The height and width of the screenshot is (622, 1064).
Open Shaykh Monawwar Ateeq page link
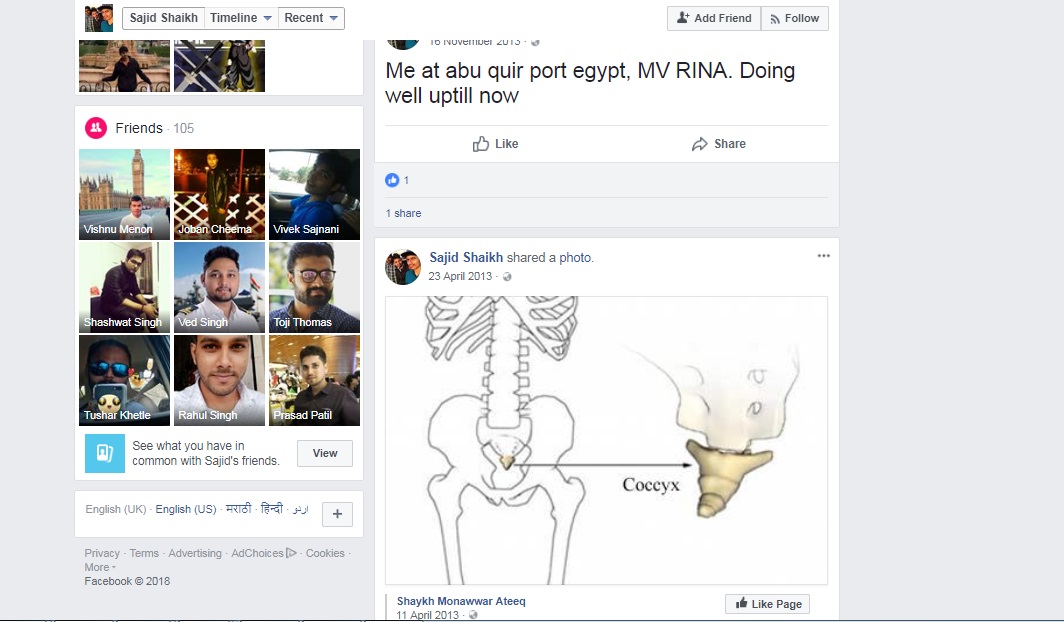461,601
